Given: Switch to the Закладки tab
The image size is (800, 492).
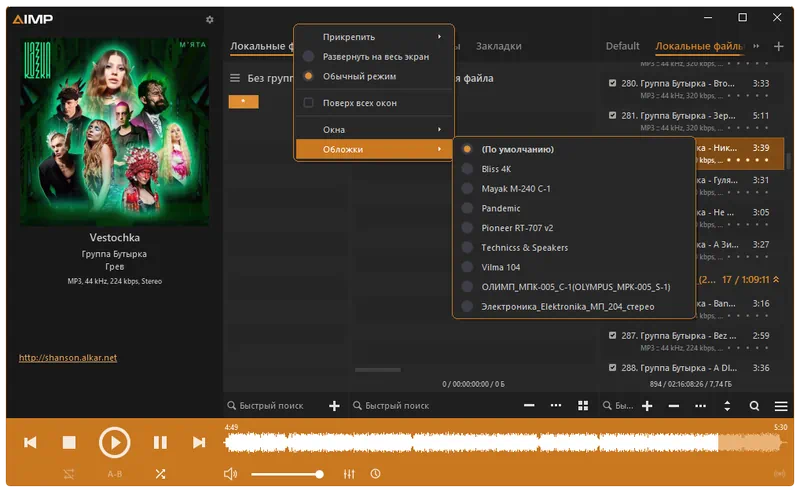Looking at the screenshot, I should [x=498, y=46].
